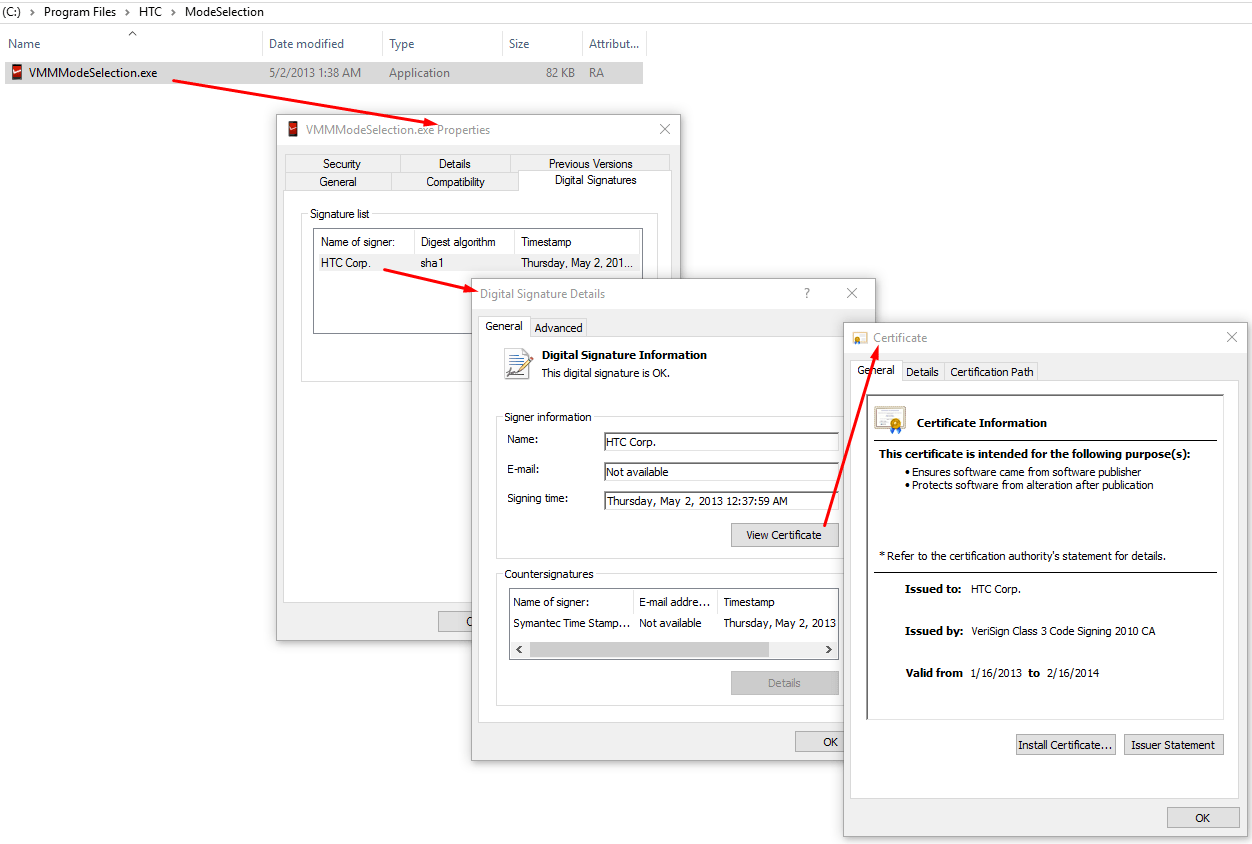The width and height of the screenshot is (1252, 844).
Task: Click Timestamp header under Countersignatures
Action: (x=777, y=602)
